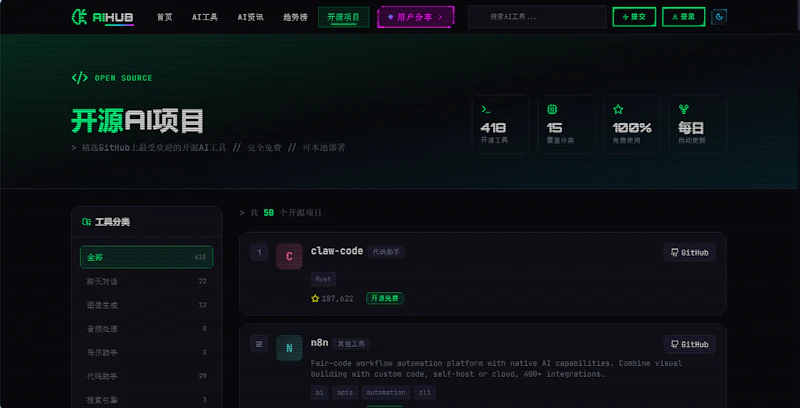Click the C avatar of claw-code
Viewport: 800px width, 408px height.
point(289,256)
